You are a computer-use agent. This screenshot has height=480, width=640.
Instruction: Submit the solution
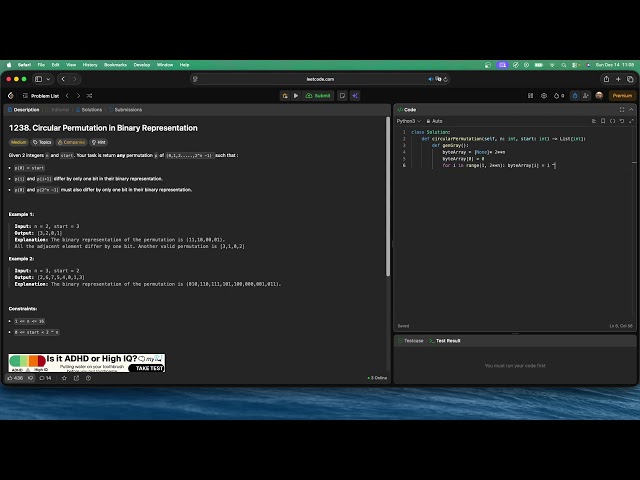coord(318,96)
